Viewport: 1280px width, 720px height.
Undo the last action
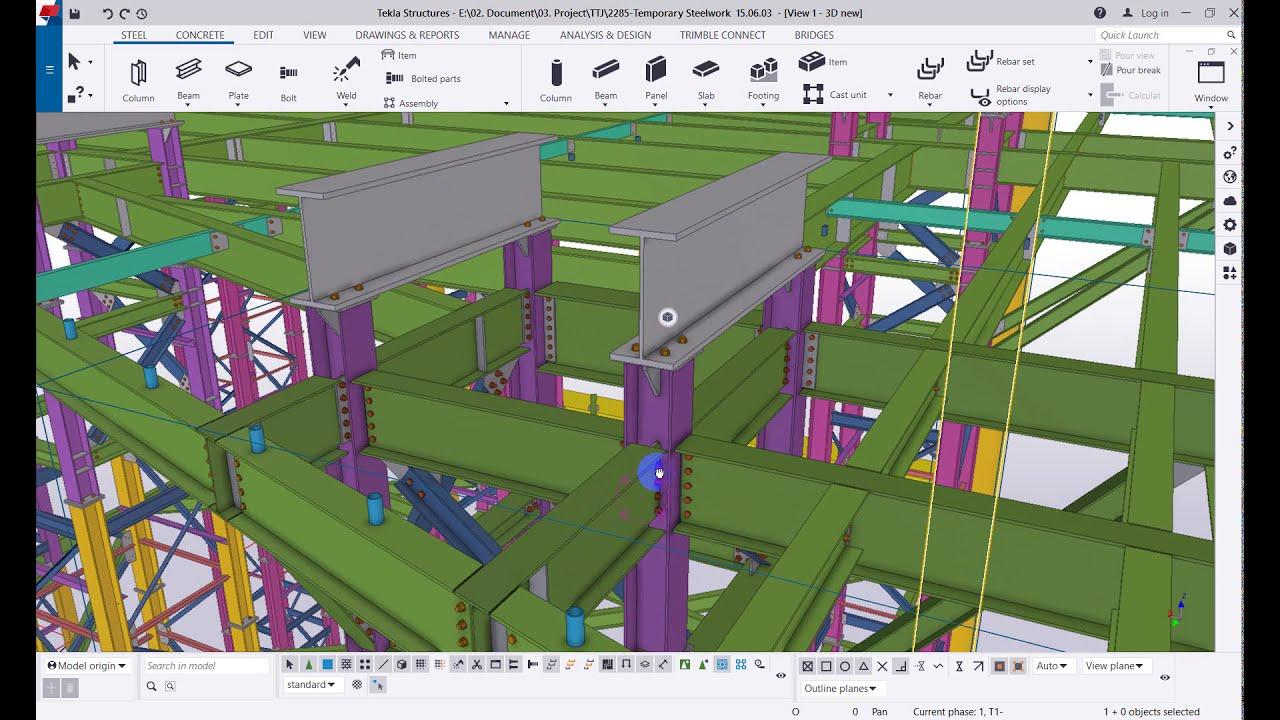coord(107,13)
